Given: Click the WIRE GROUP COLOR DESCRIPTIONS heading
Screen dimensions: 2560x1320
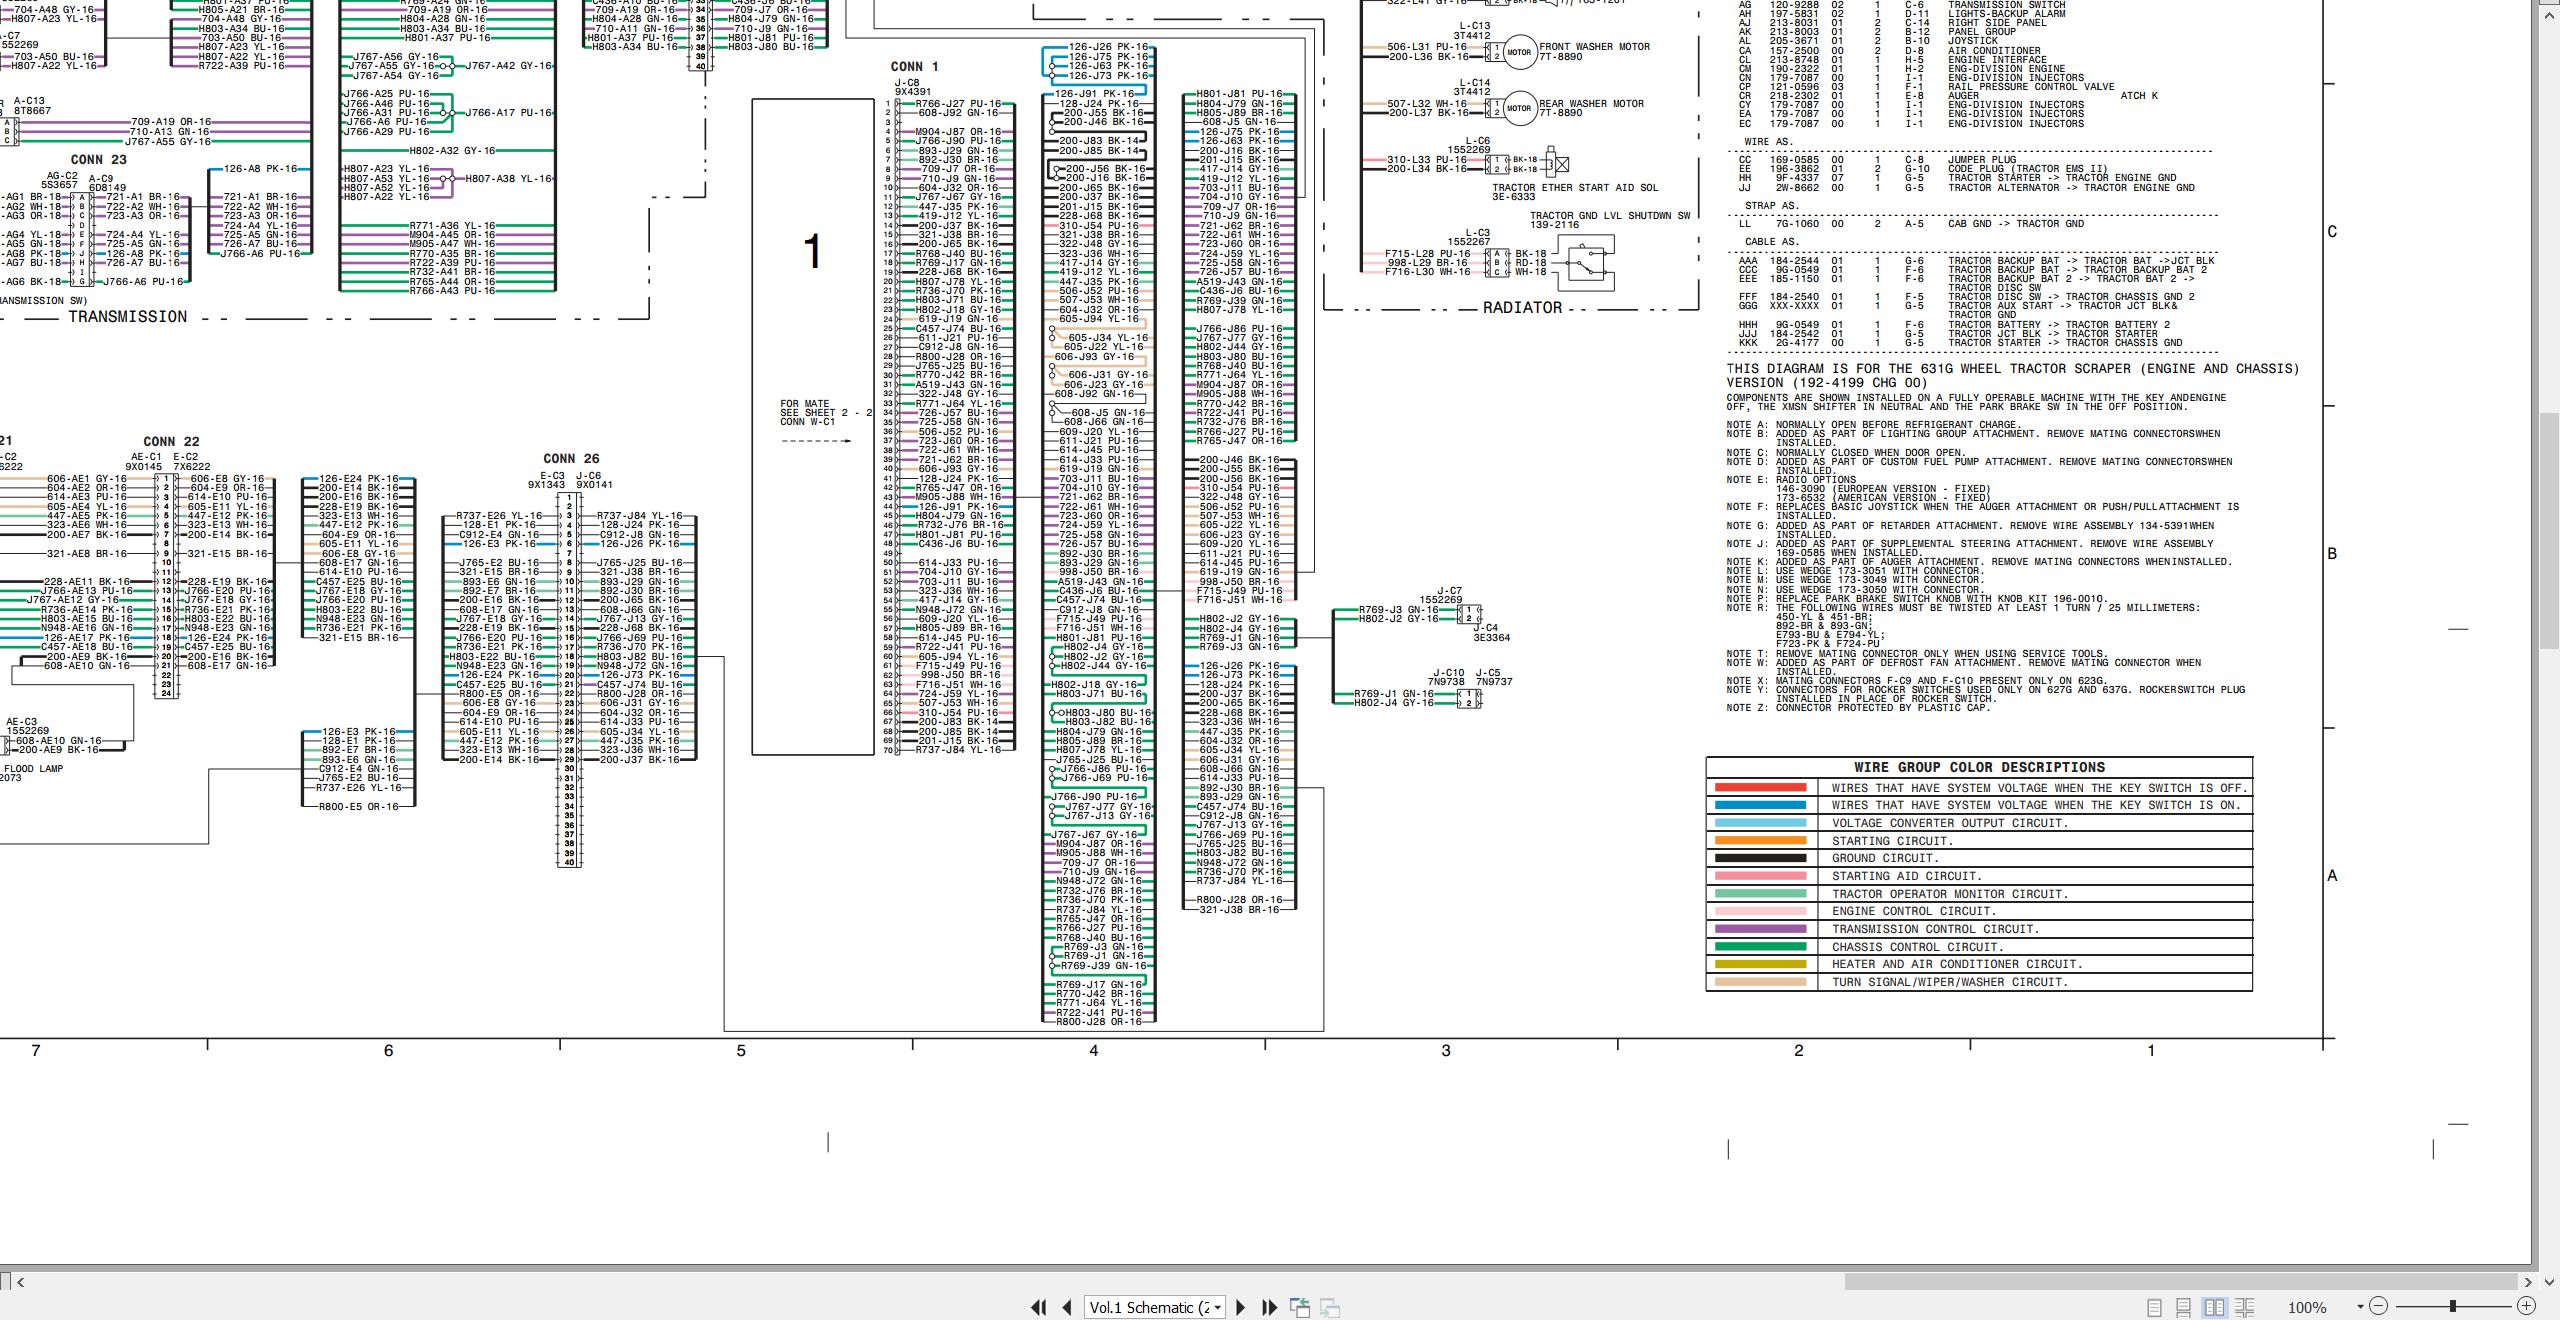Looking at the screenshot, I should (x=1979, y=767).
